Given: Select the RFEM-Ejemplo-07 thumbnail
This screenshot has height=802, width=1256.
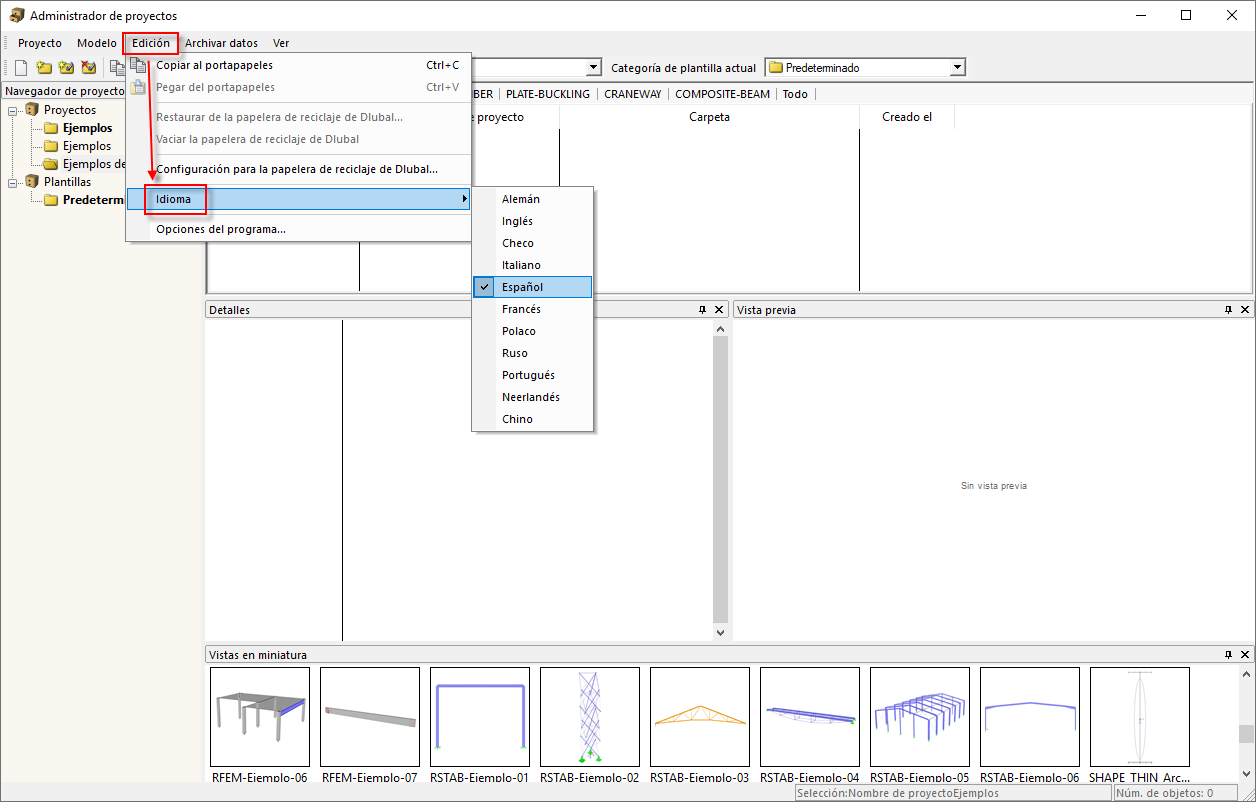Looking at the screenshot, I should tap(370, 717).
